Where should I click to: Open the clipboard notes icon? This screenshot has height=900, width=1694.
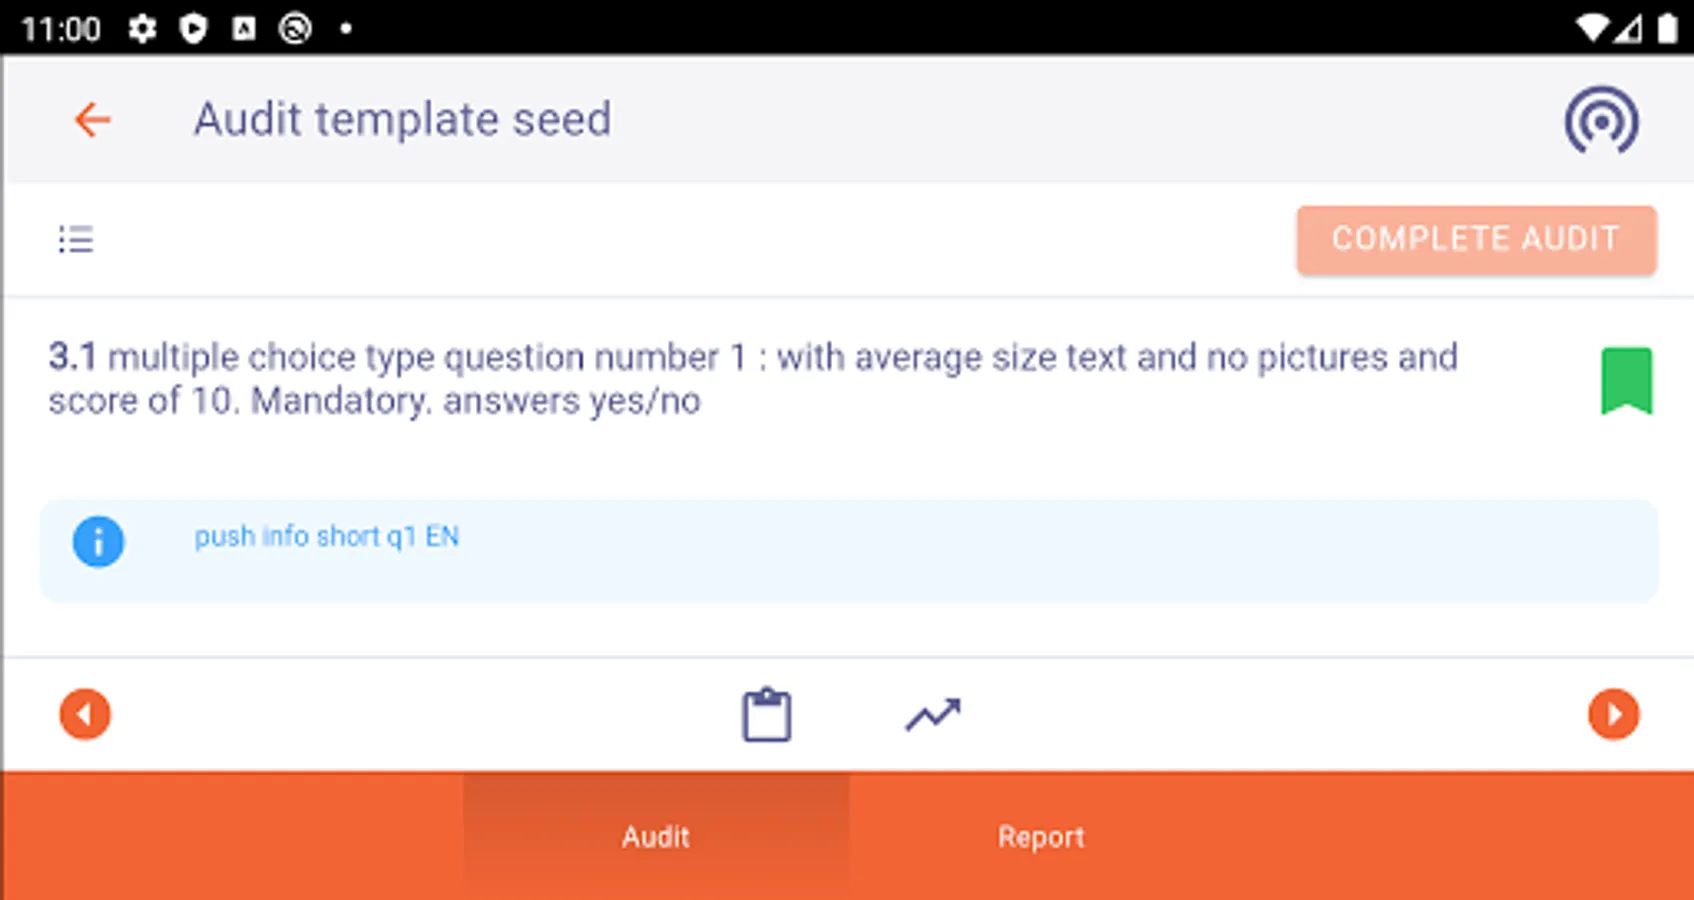click(x=765, y=714)
